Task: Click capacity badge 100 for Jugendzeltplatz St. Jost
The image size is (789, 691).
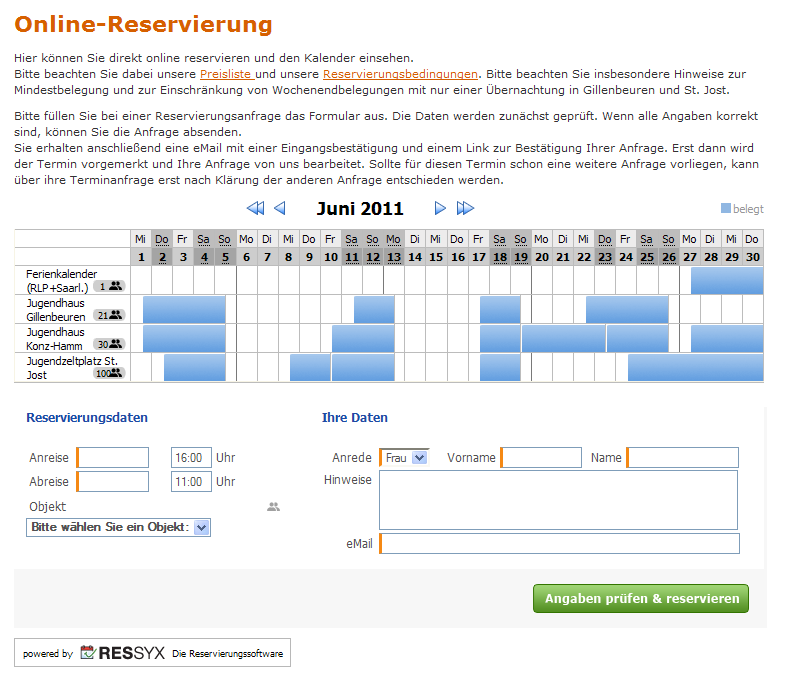Action: 108,373
